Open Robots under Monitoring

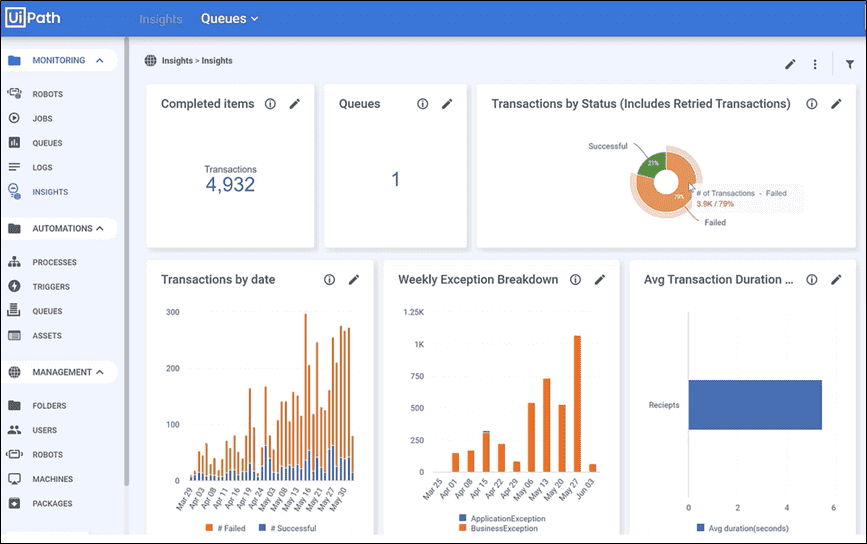click(x=47, y=94)
